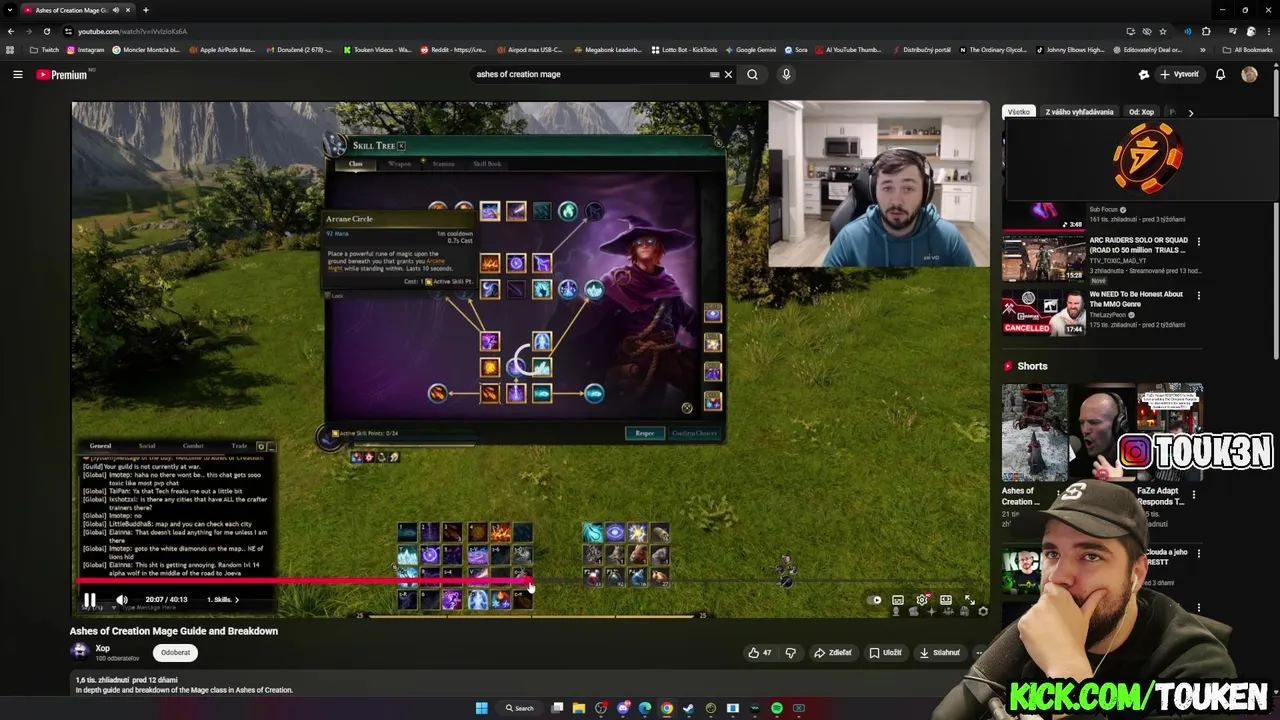1280x720 pixels.
Task: Open the All Bookmarks folder
Action: [x=1247, y=49]
